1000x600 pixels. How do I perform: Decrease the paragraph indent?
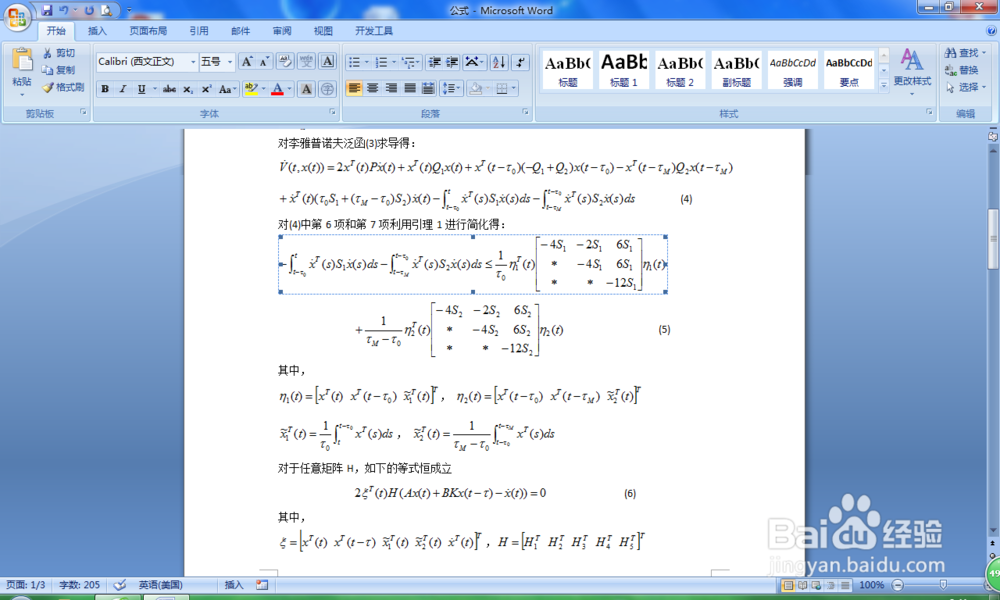coord(434,62)
